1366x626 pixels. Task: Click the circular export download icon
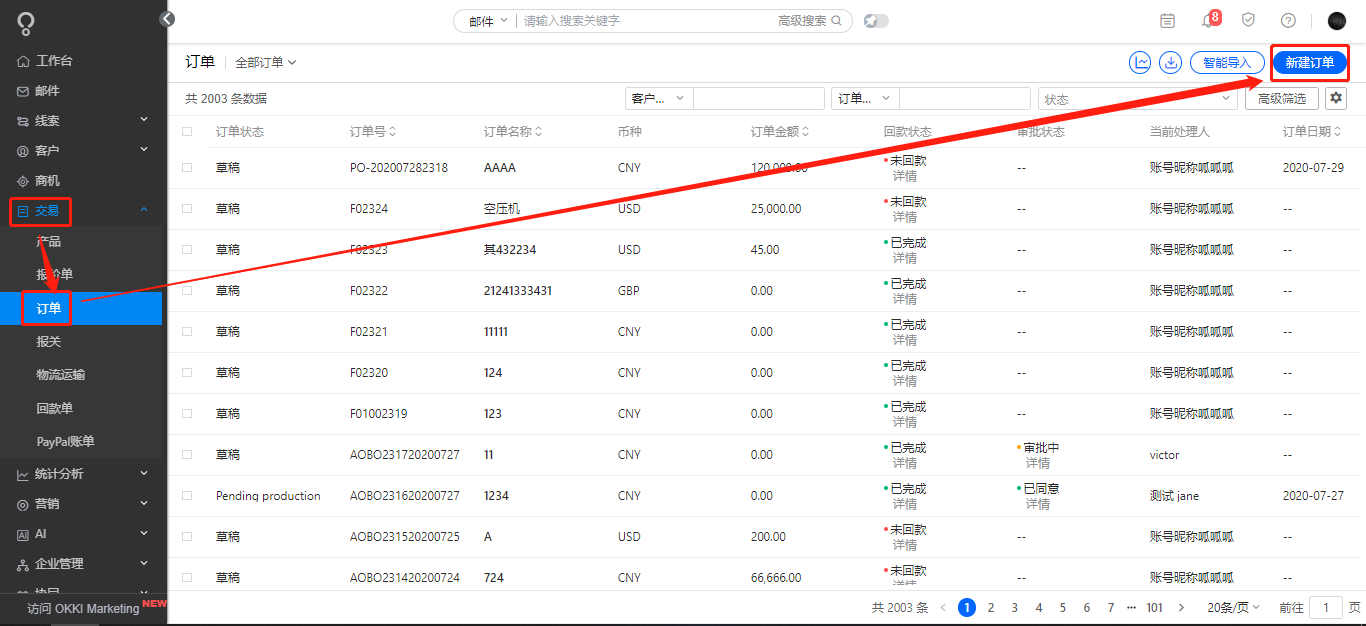pos(1170,62)
